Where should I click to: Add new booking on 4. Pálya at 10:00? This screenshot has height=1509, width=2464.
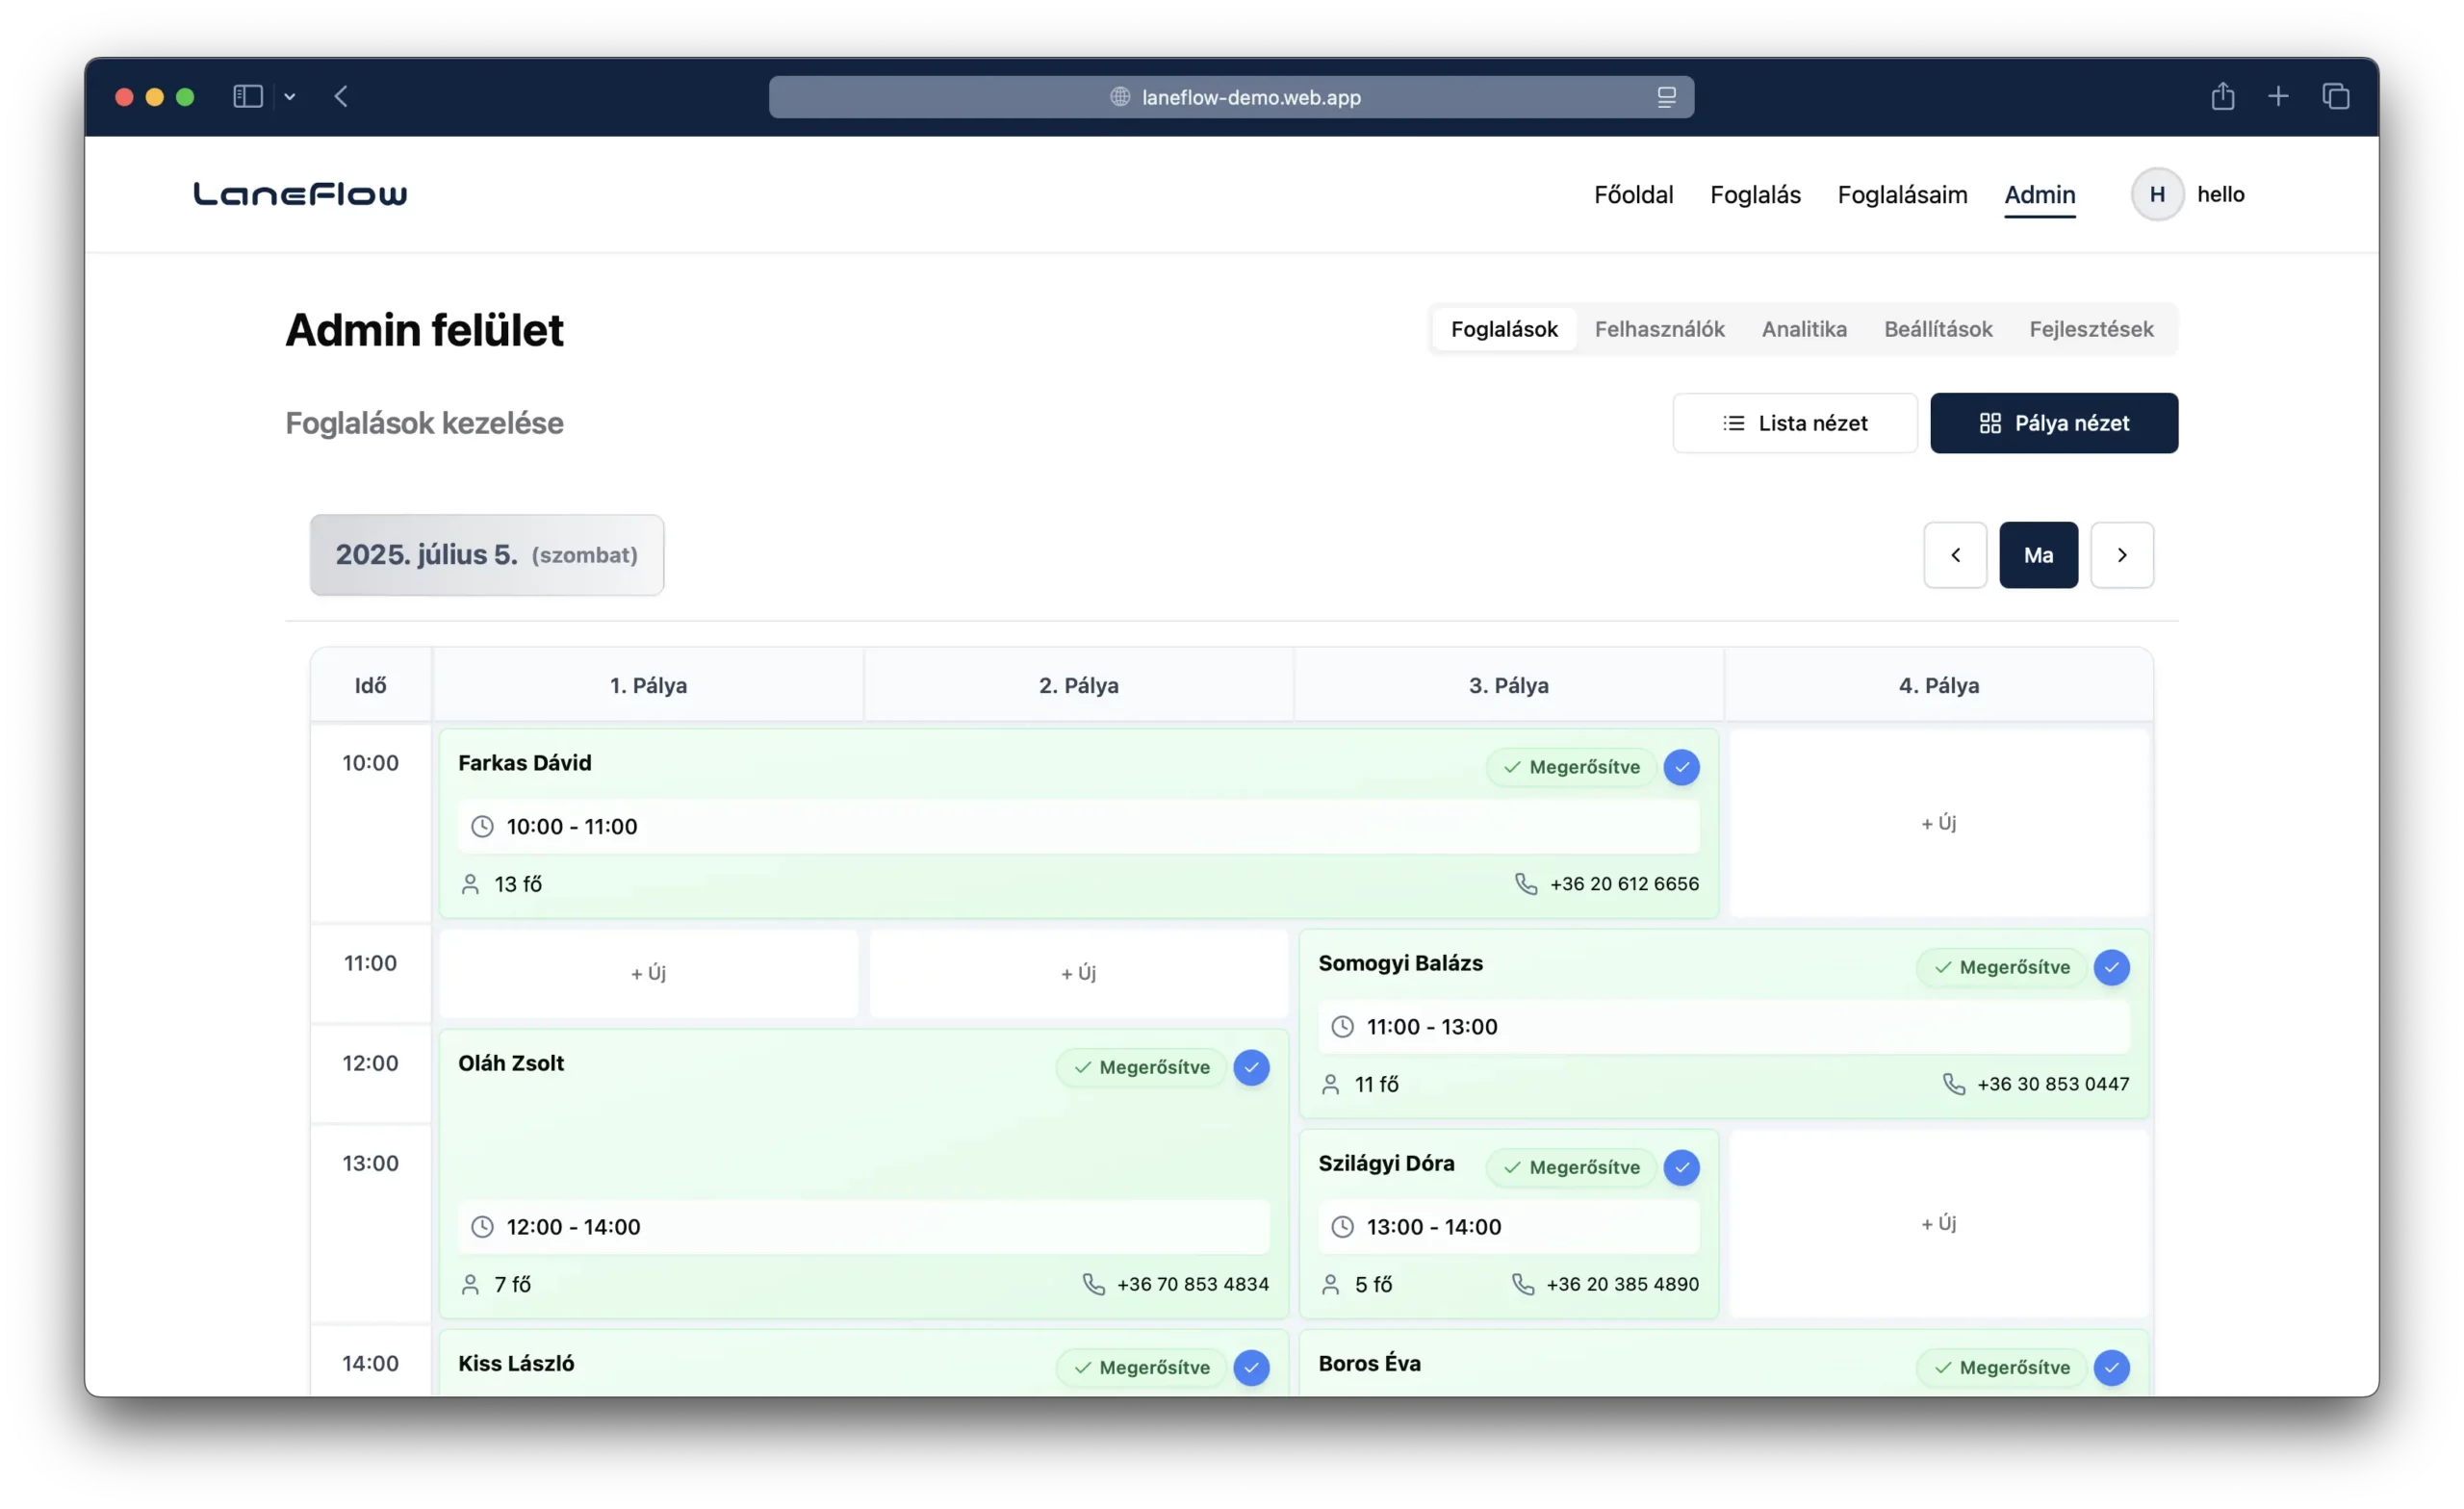[x=1938, y=823]
